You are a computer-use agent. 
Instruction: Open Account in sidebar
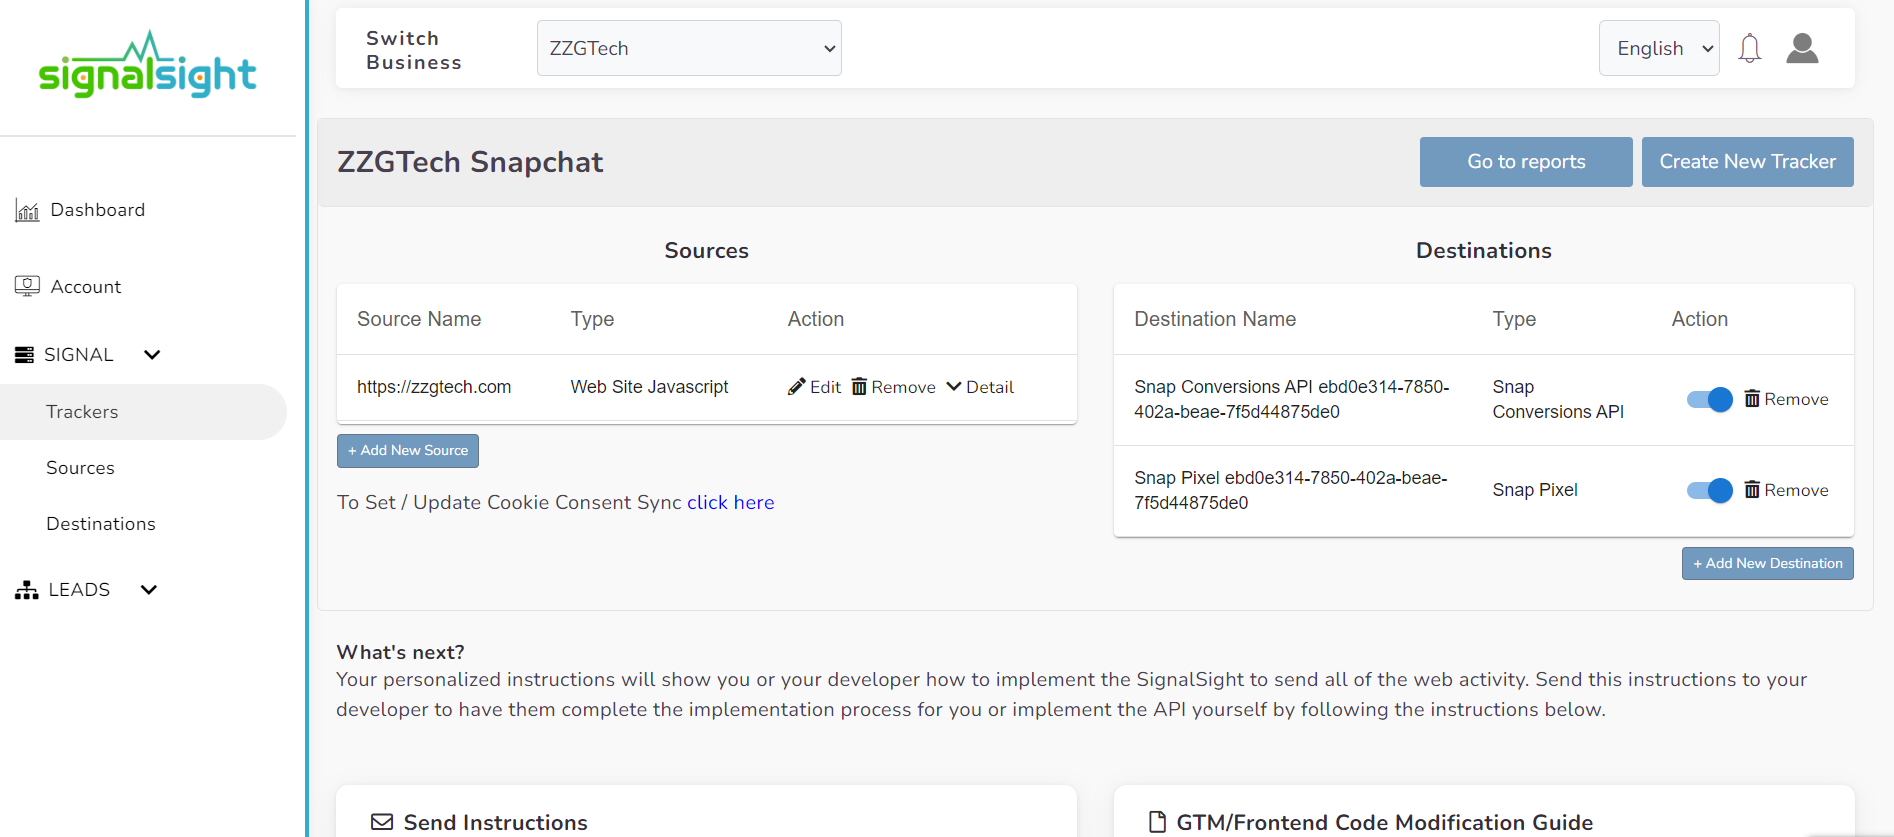(x=86, y=287)
